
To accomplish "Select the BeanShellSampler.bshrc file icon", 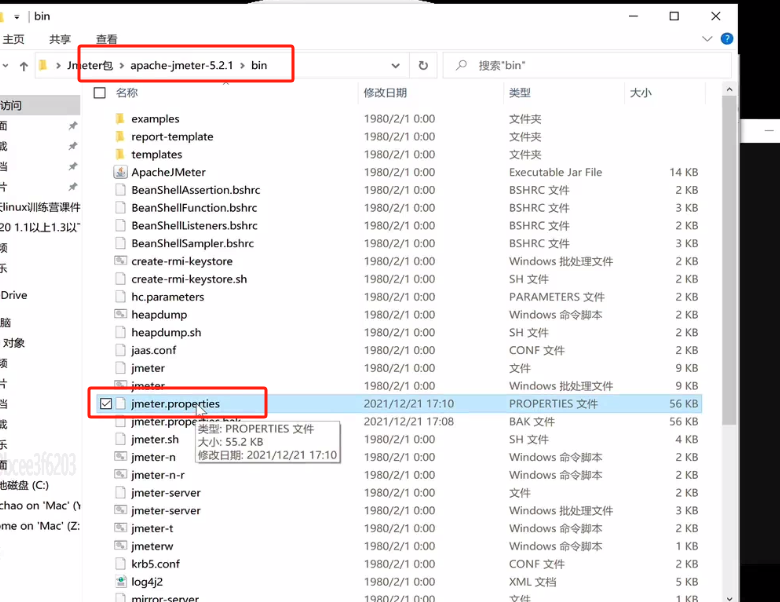I will 120,243.
